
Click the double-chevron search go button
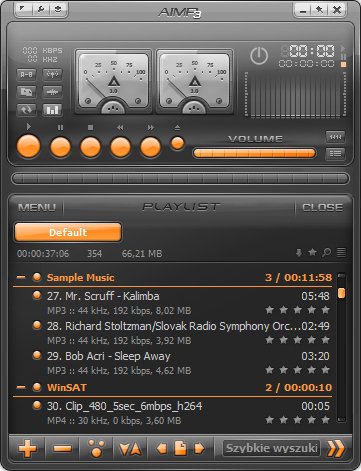coord(336,449)
